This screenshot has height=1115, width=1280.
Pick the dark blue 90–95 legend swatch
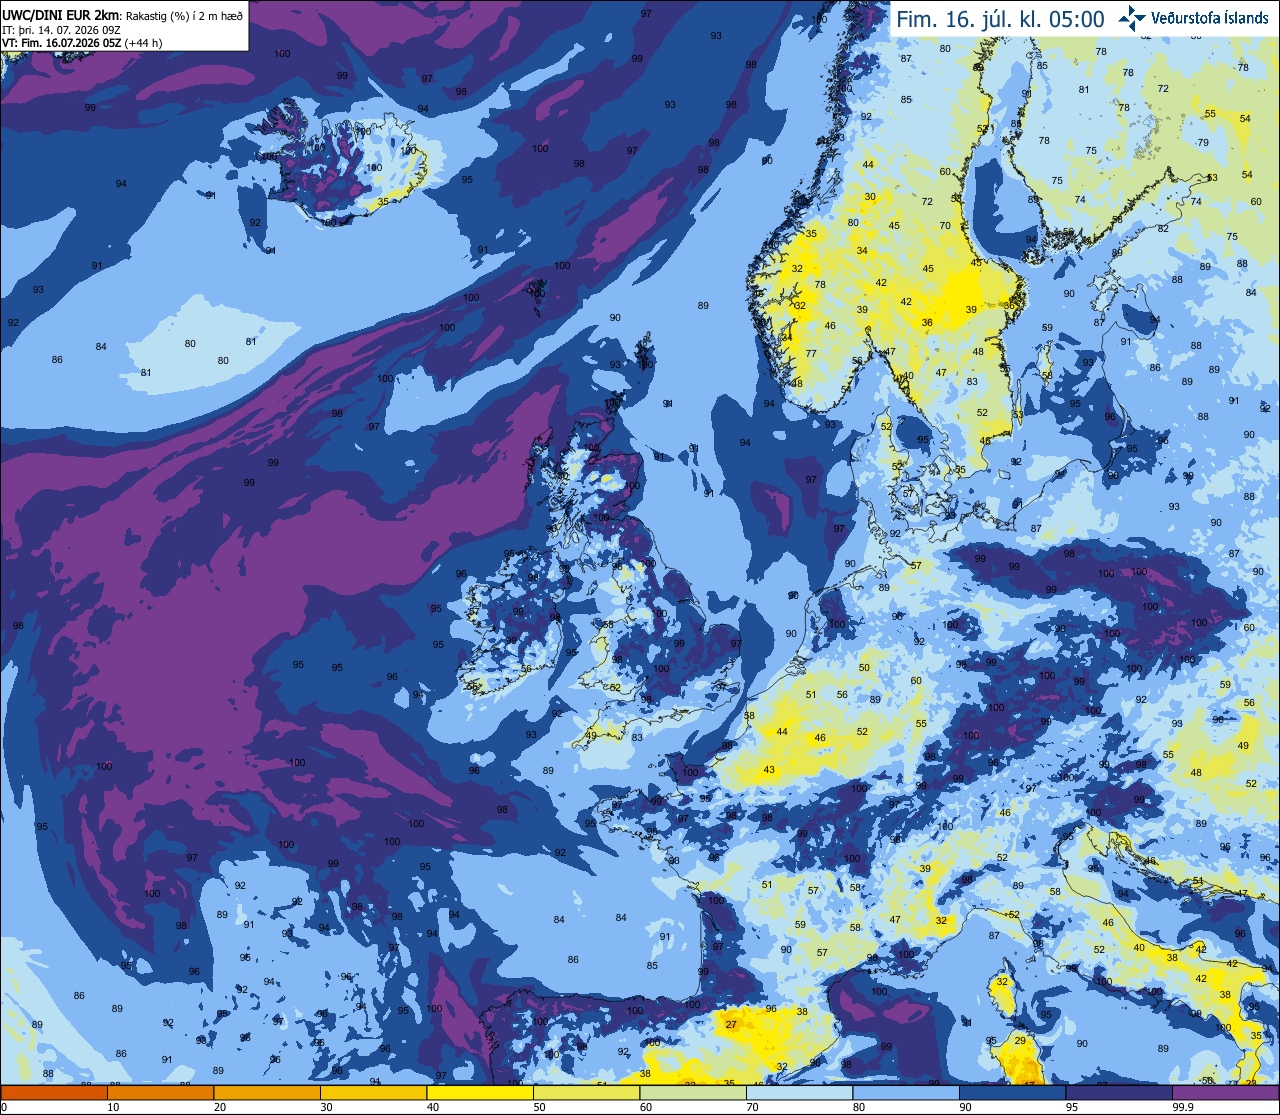[x=1012, y=1093]
